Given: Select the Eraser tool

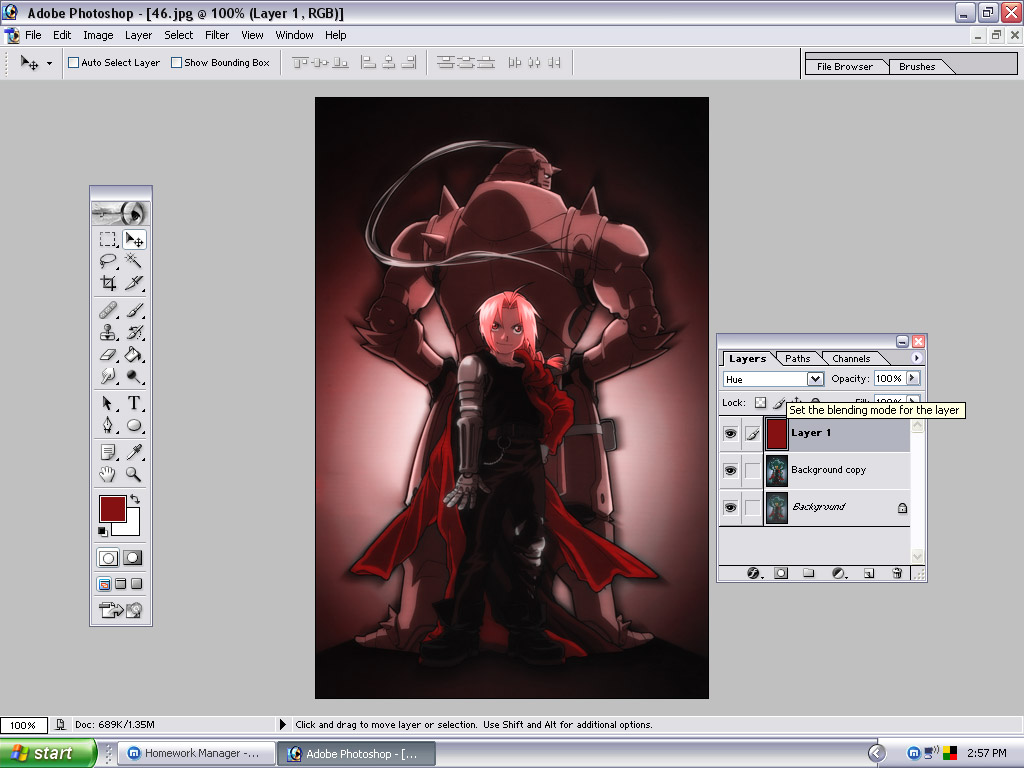Looking at the screenshot, I should (x=108, y=355).
